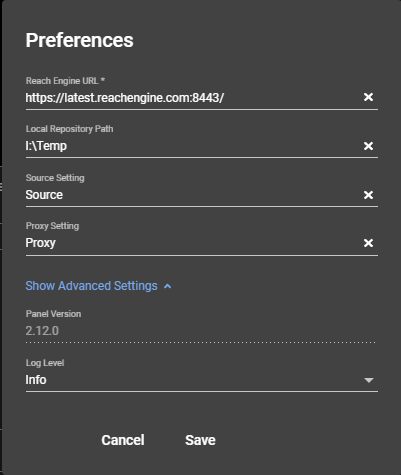Collapse Show Advanced Settings section
The image size is (401, 475).
[98, 286]
